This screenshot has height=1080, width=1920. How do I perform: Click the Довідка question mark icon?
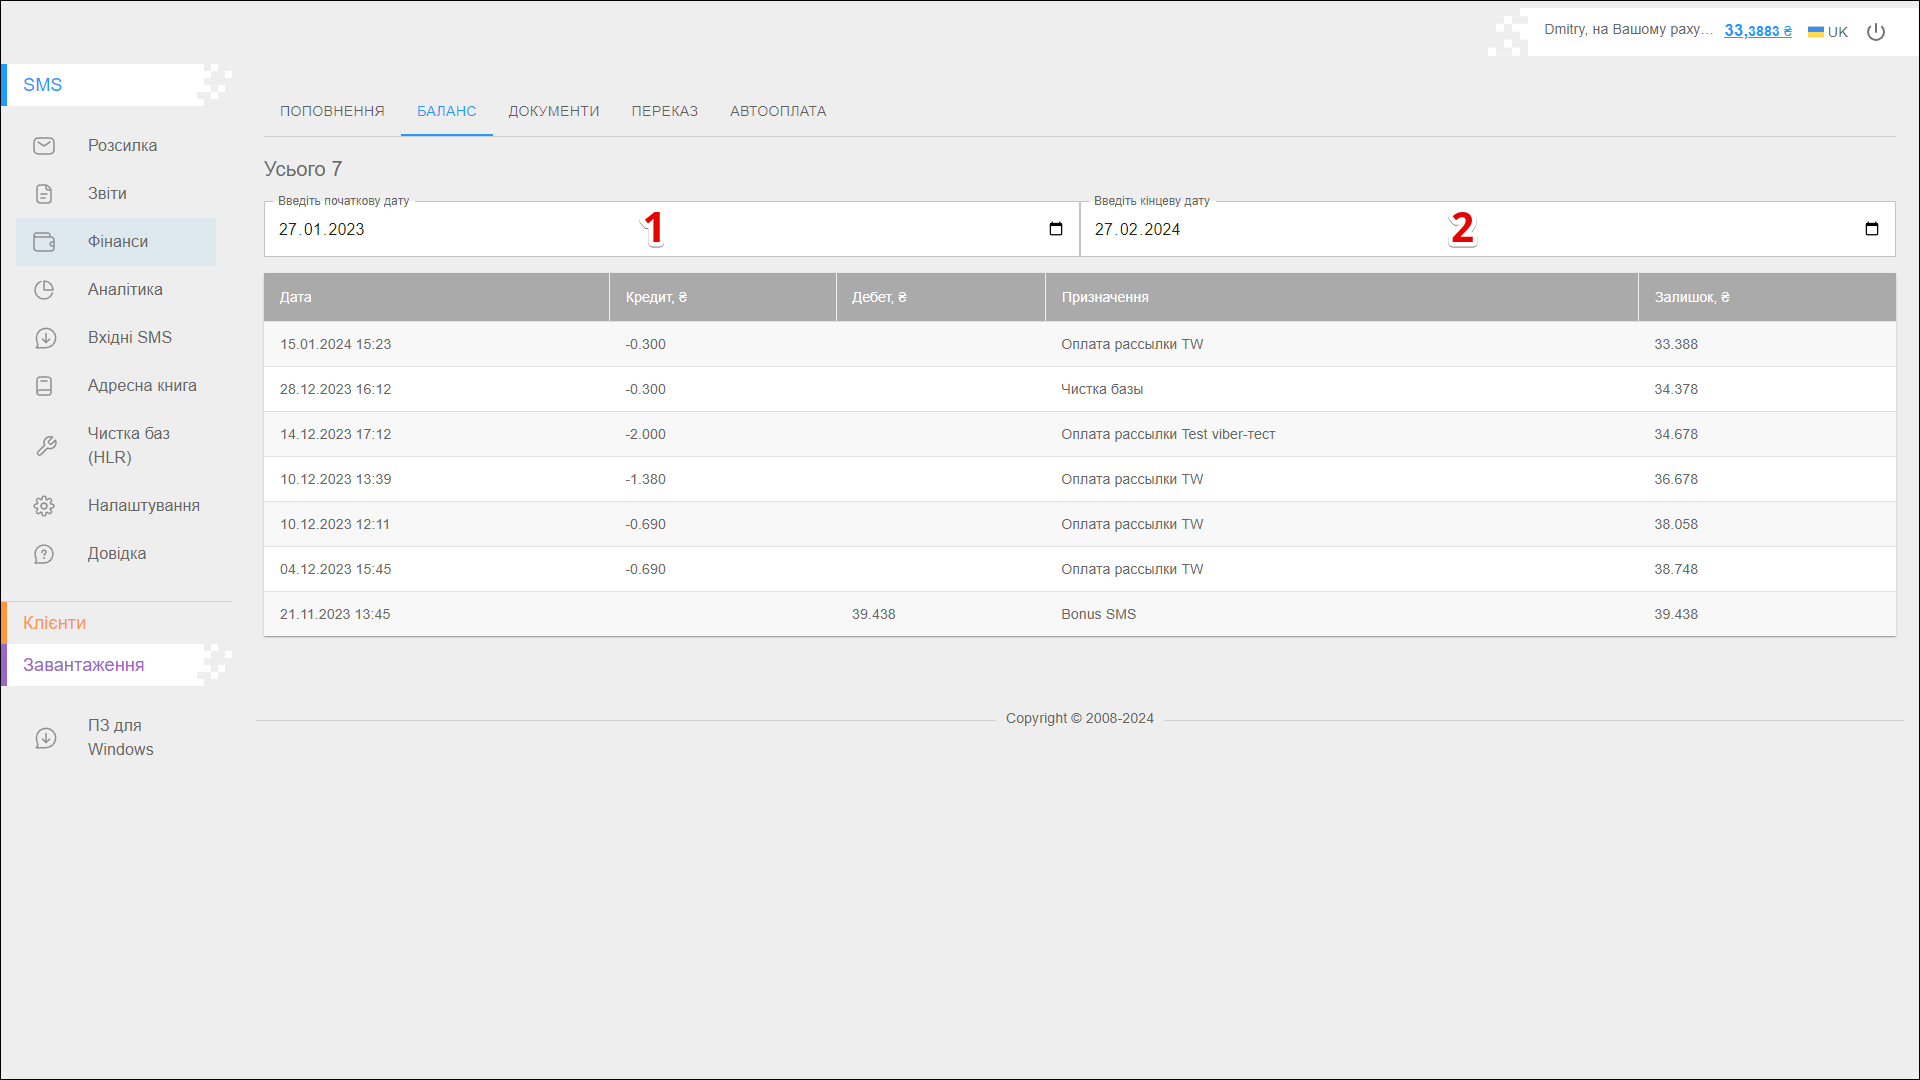[44, 554]
